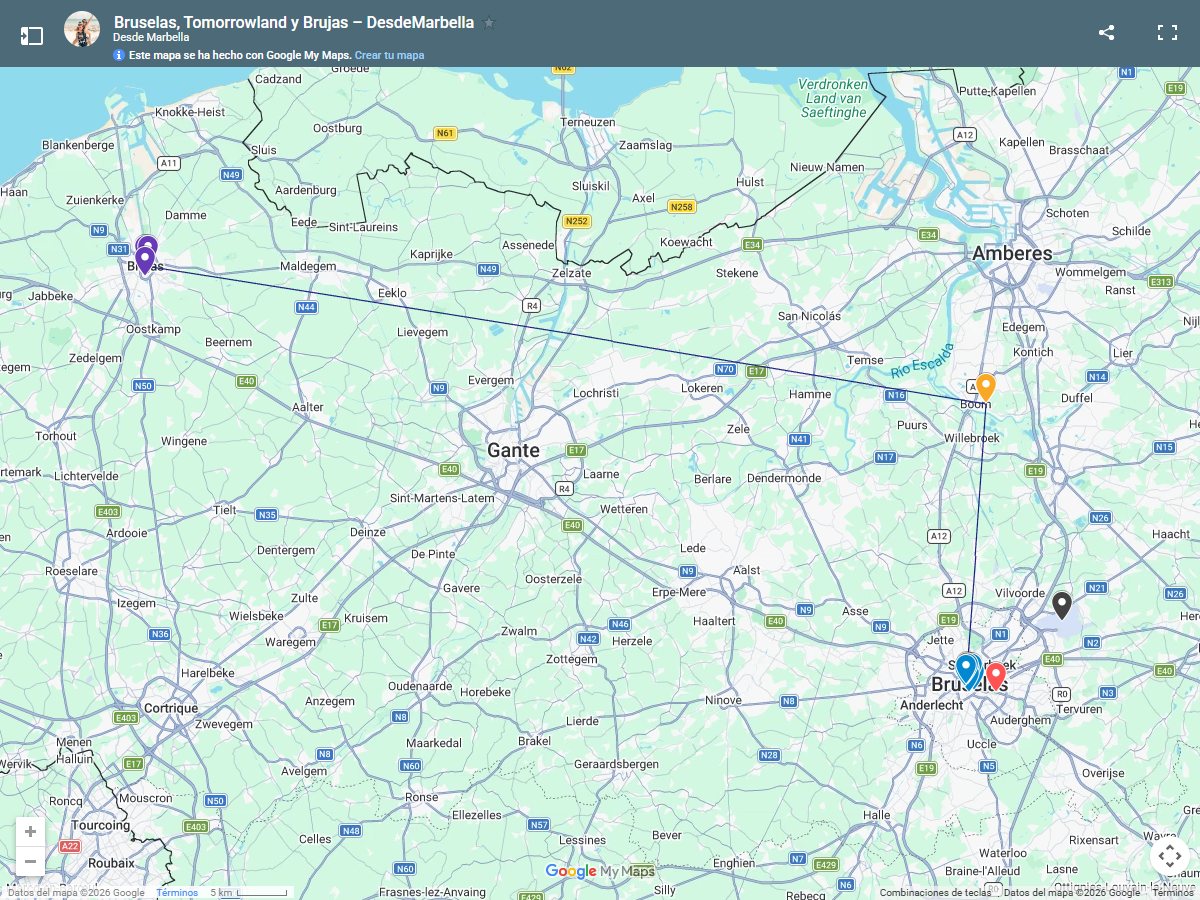Select the red marker in Bruselas
The image size is (1200, 900).
[996, 677]
